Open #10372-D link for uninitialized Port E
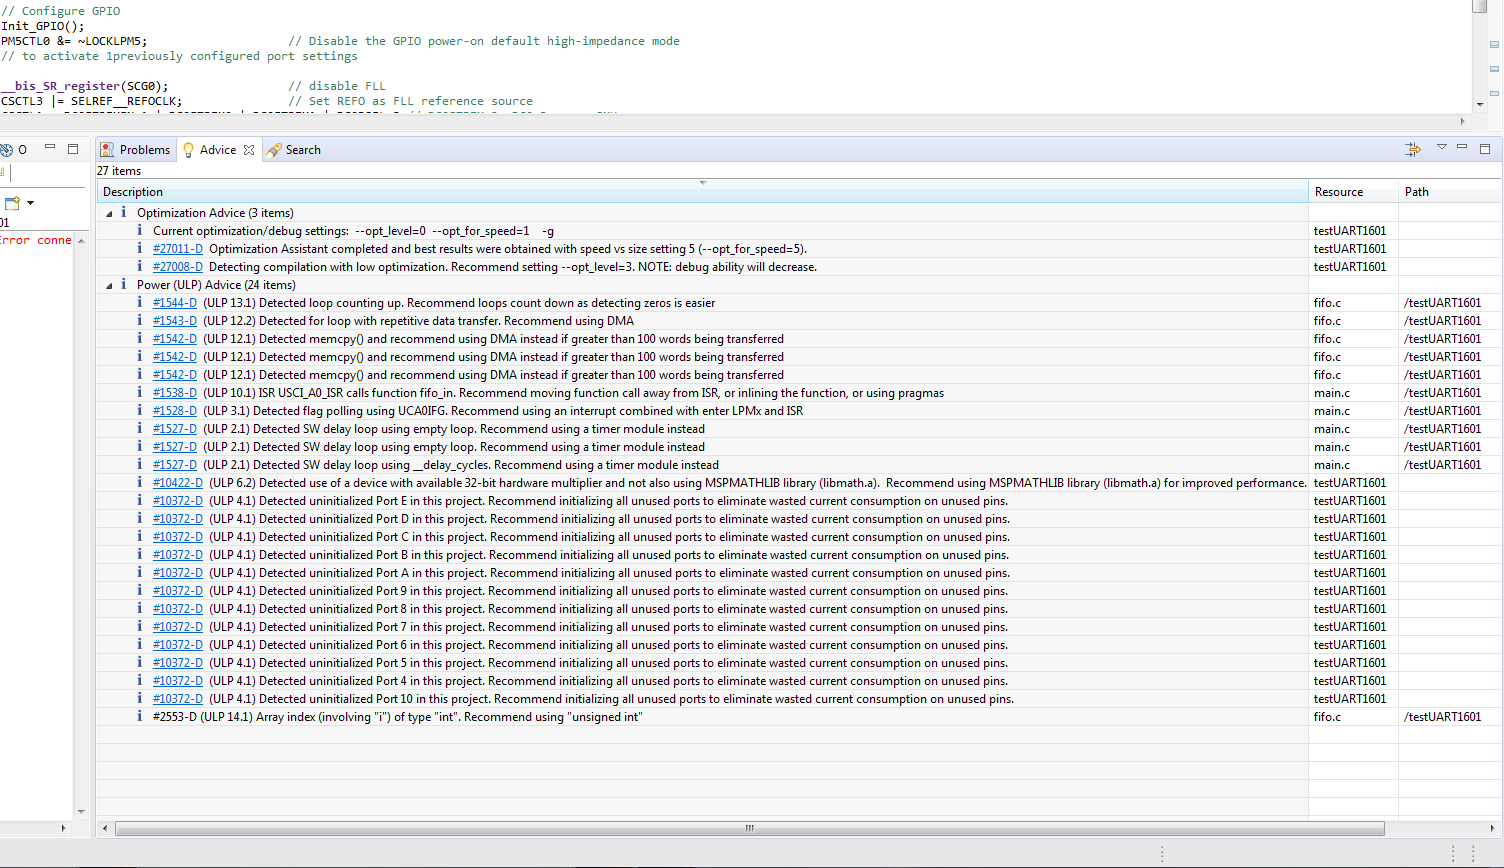Screen dimensions: 1504x868 (178, 501)
